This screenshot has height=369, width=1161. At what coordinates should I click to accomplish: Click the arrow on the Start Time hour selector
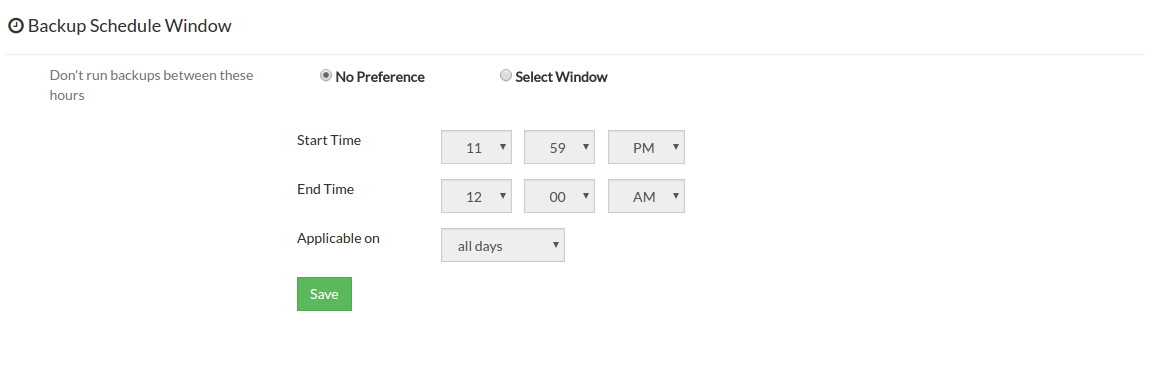(503, 147)
